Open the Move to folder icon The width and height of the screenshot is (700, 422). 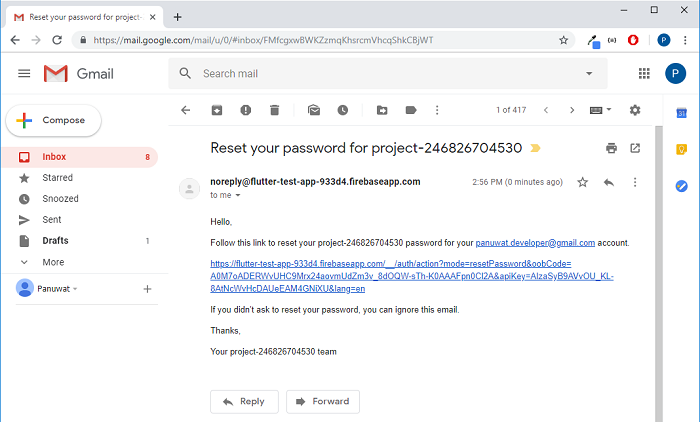(x=382, y=110)
